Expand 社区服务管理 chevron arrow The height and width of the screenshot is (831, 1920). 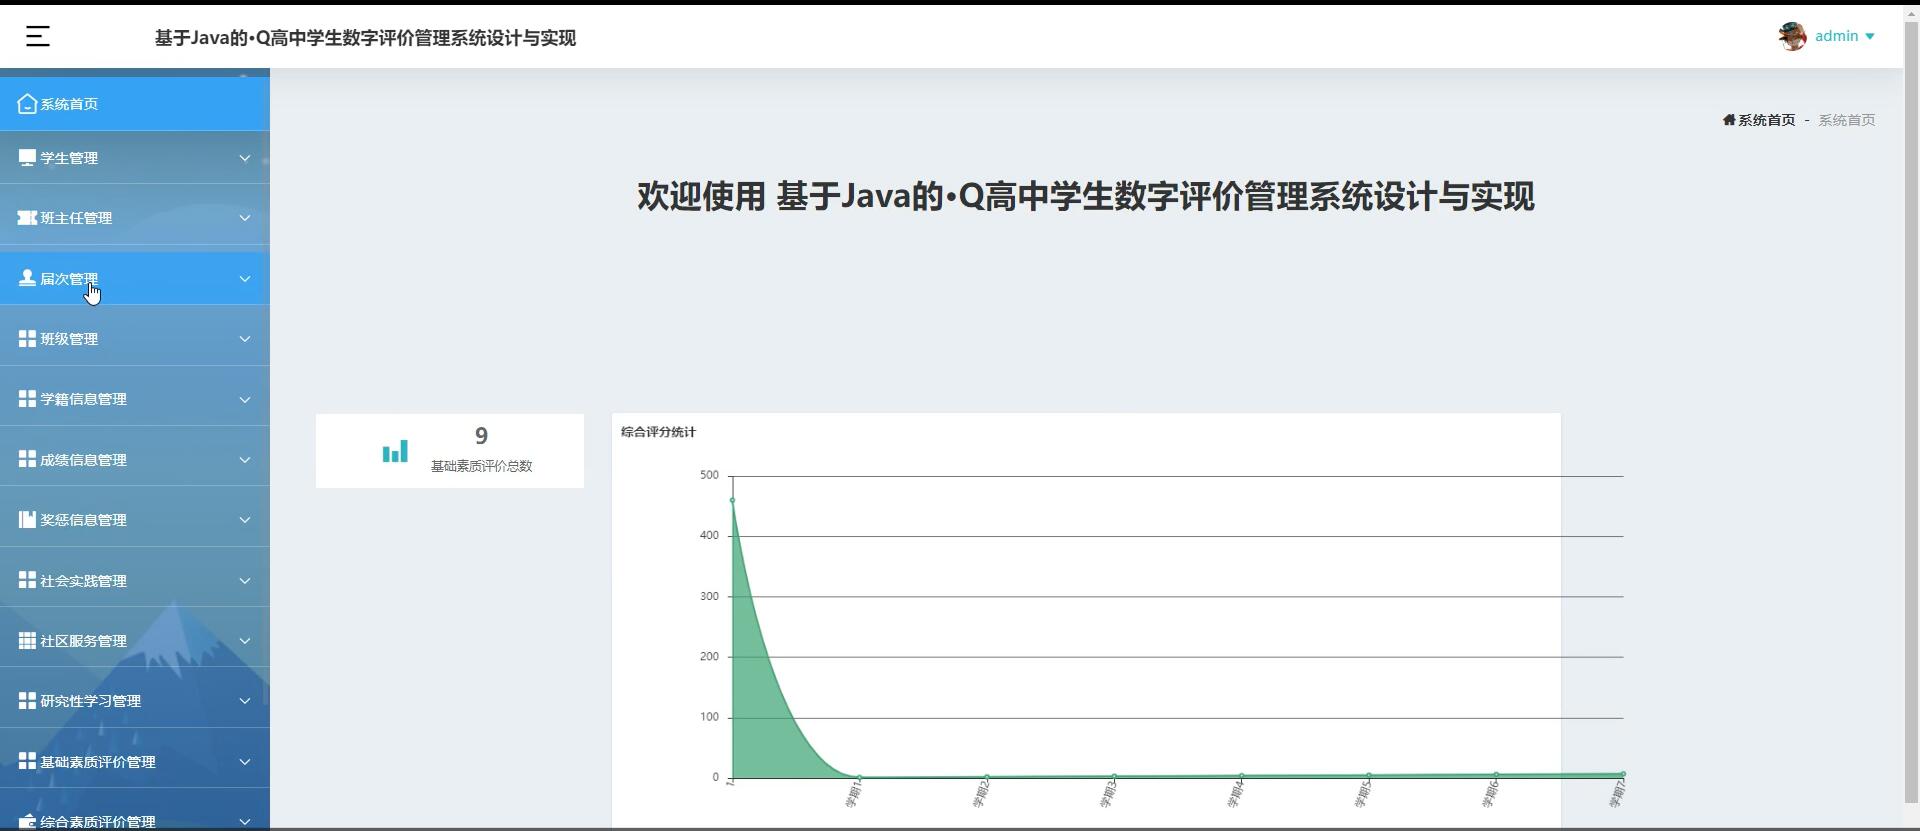[x=244, y=641]
